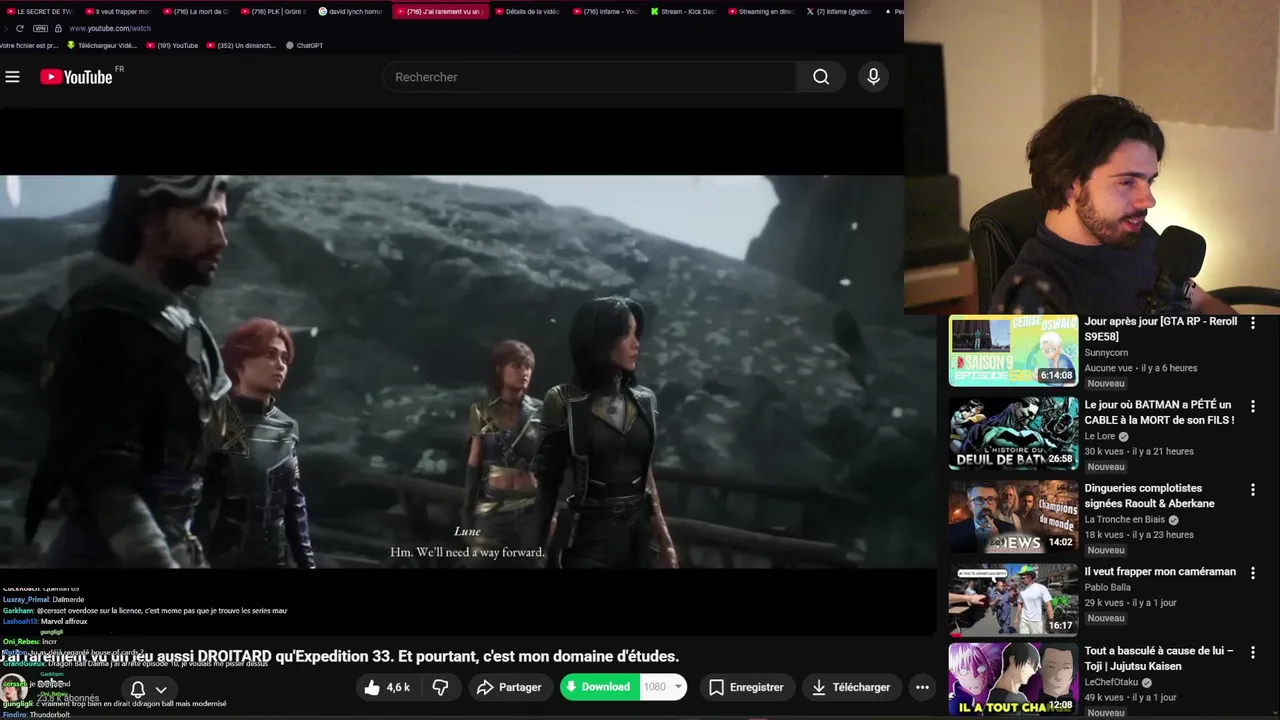
Task: Open more actions three-dot menu
Action: point(922,687)
